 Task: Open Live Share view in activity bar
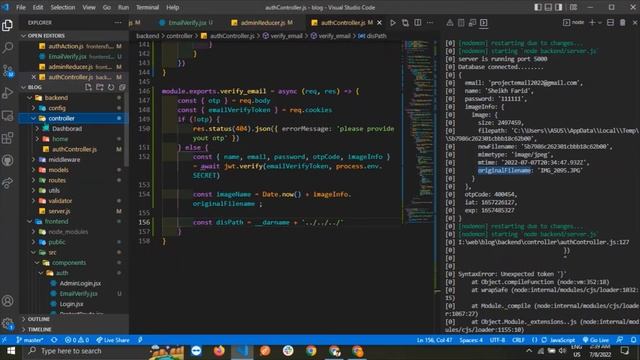[7, 183]
